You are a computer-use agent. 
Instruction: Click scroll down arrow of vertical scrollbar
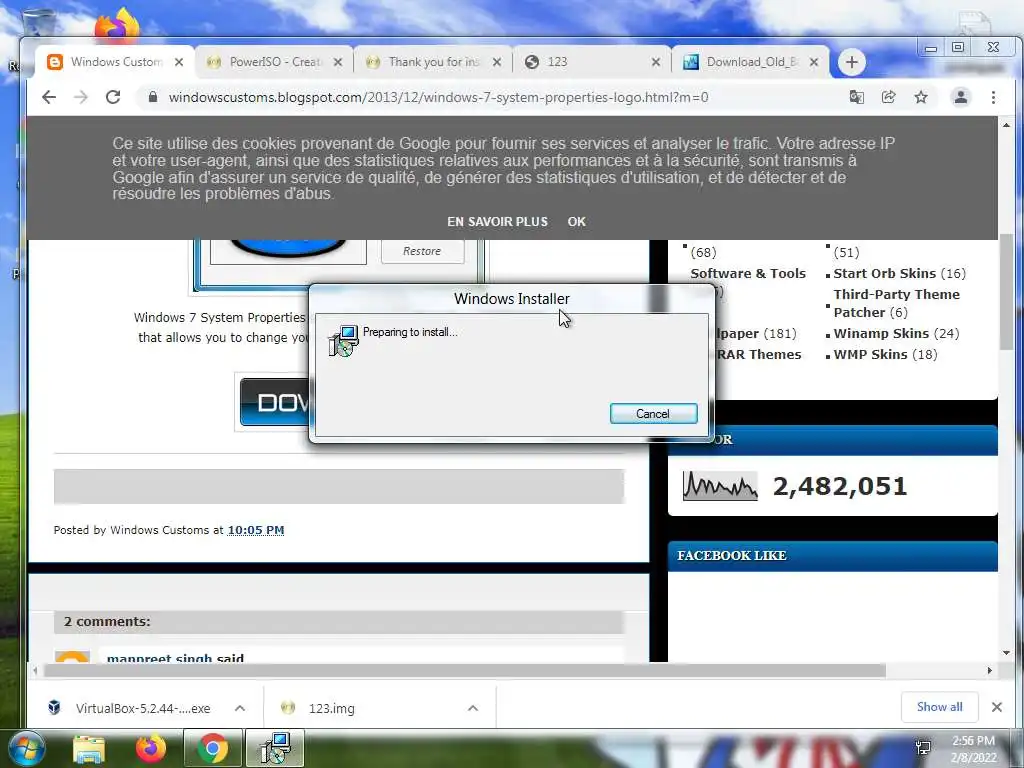1006,652
